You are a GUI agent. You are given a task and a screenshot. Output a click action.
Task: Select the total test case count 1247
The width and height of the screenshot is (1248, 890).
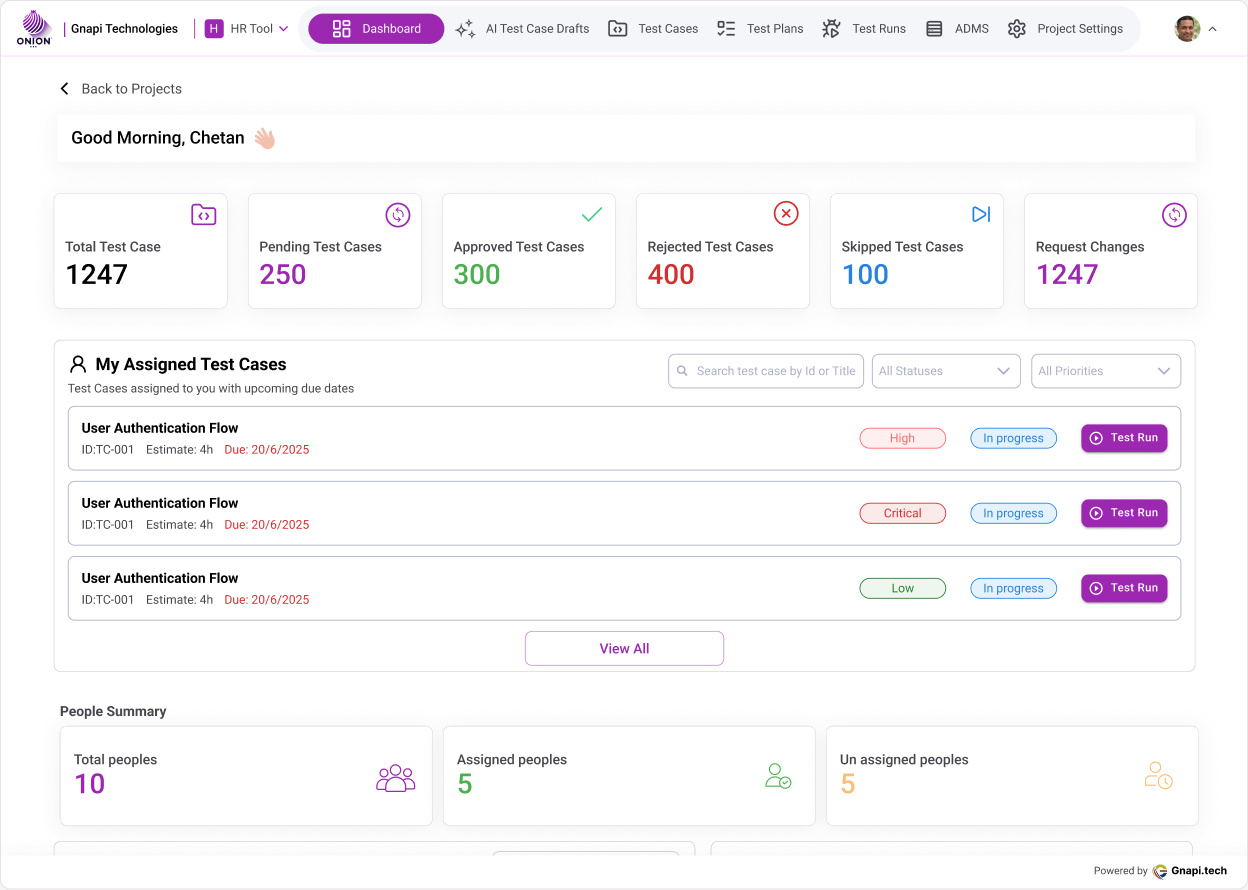pos(97,275)
